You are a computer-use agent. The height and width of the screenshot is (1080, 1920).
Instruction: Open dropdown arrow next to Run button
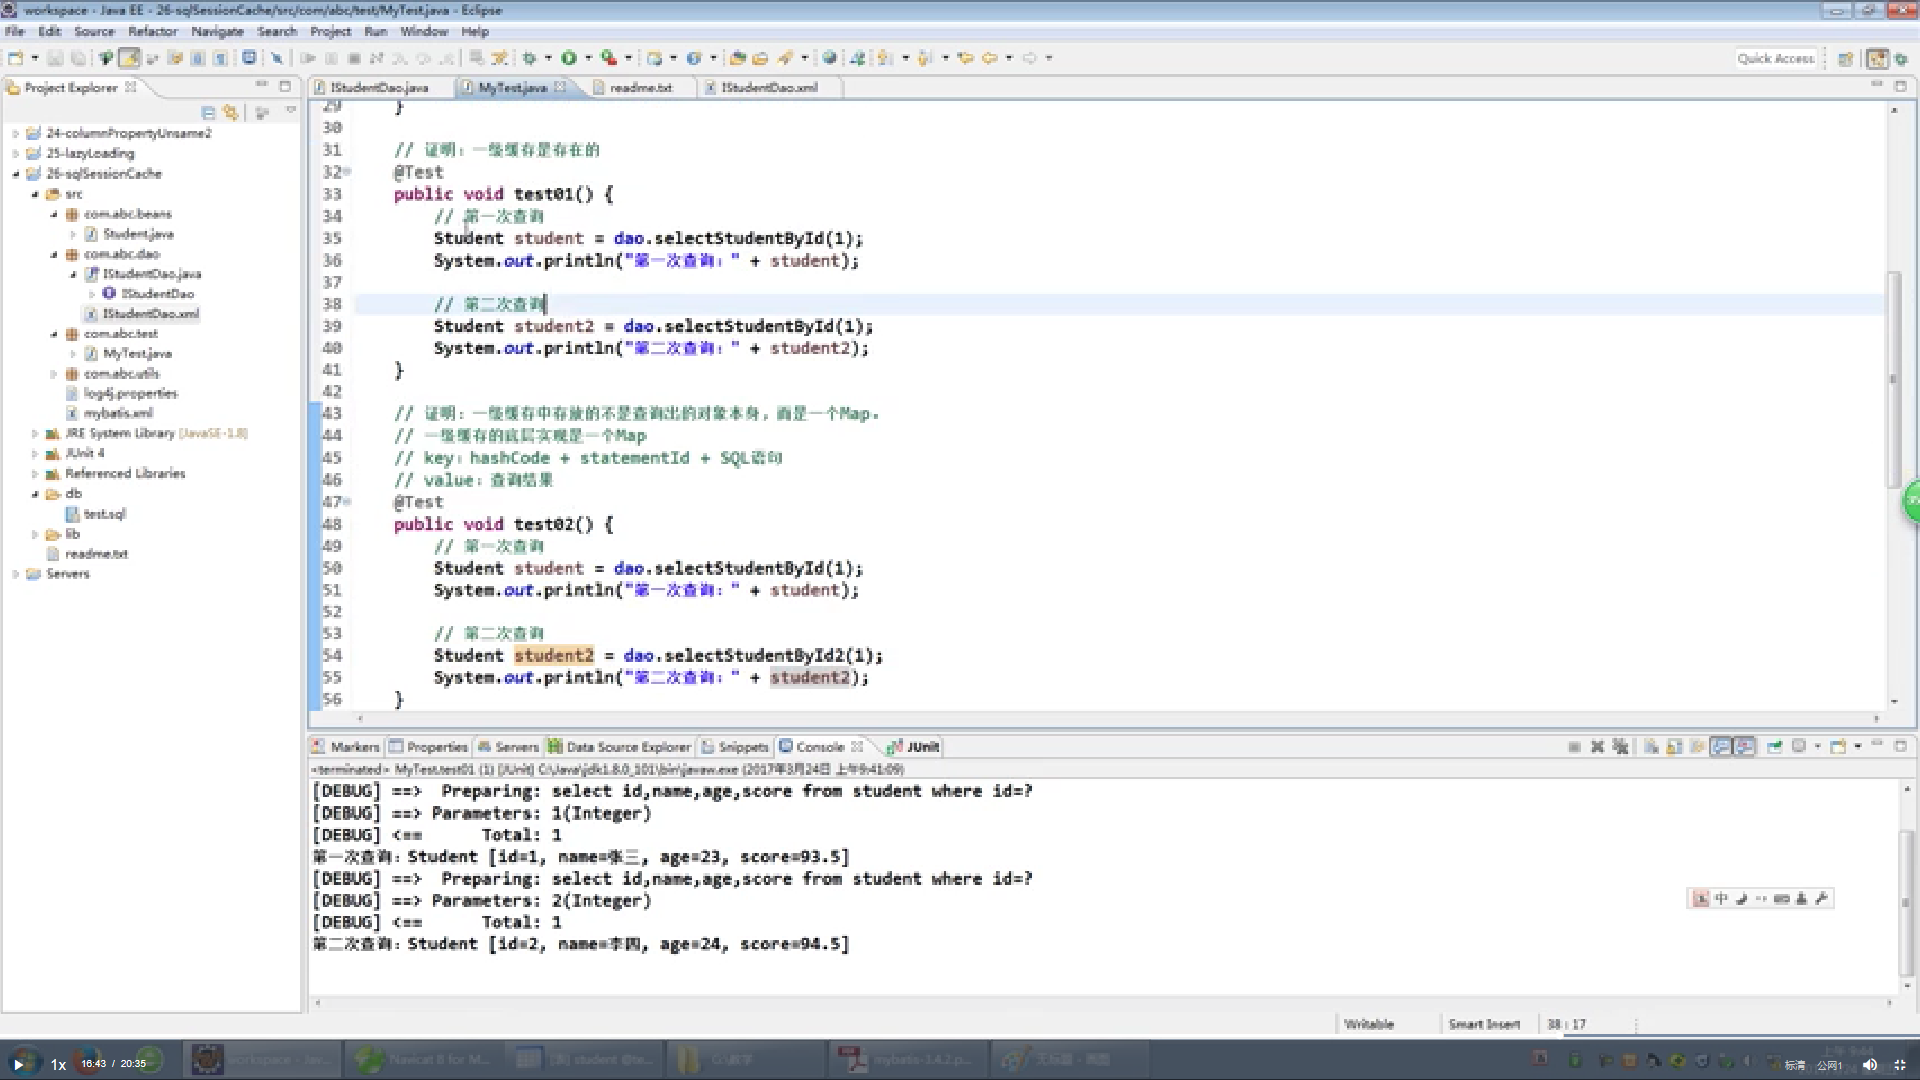pos(588,58)
